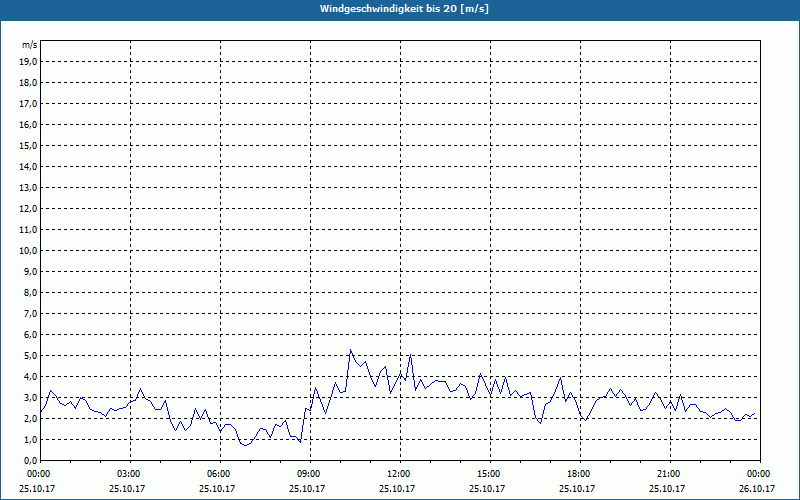Click the wind speed peak just after 10:00
This screenshot has width=800, height=500.
coord(351,350)
